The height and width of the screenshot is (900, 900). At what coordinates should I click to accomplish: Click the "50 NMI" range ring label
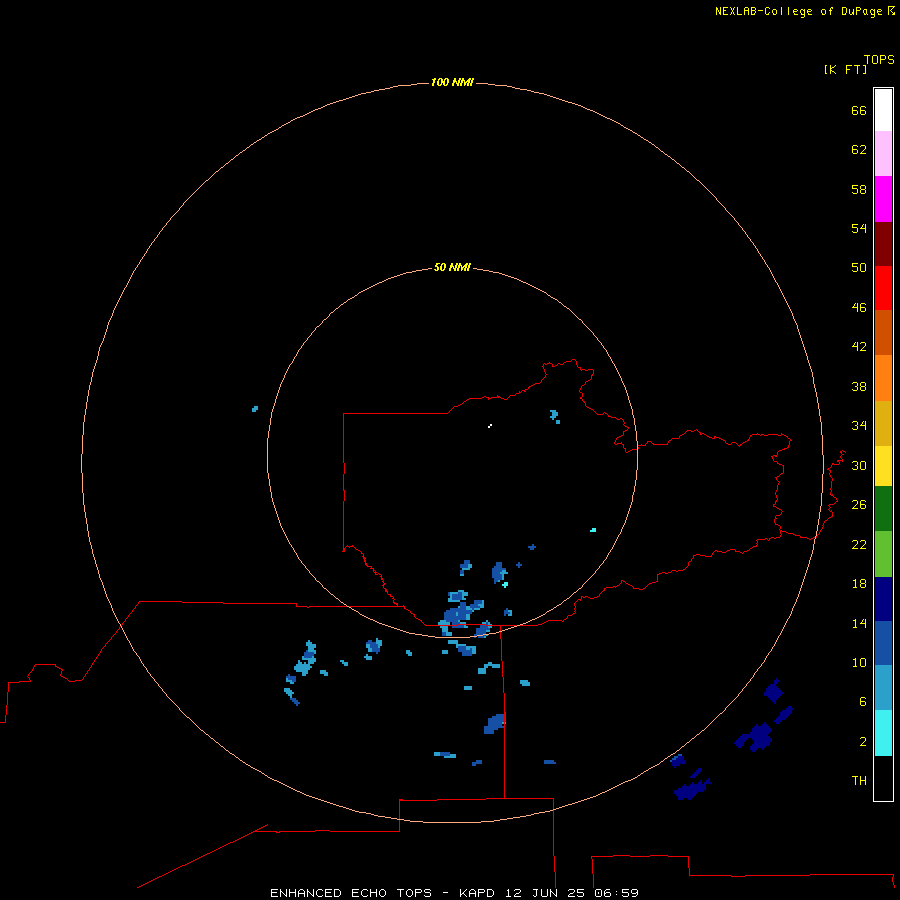(452, 267)
